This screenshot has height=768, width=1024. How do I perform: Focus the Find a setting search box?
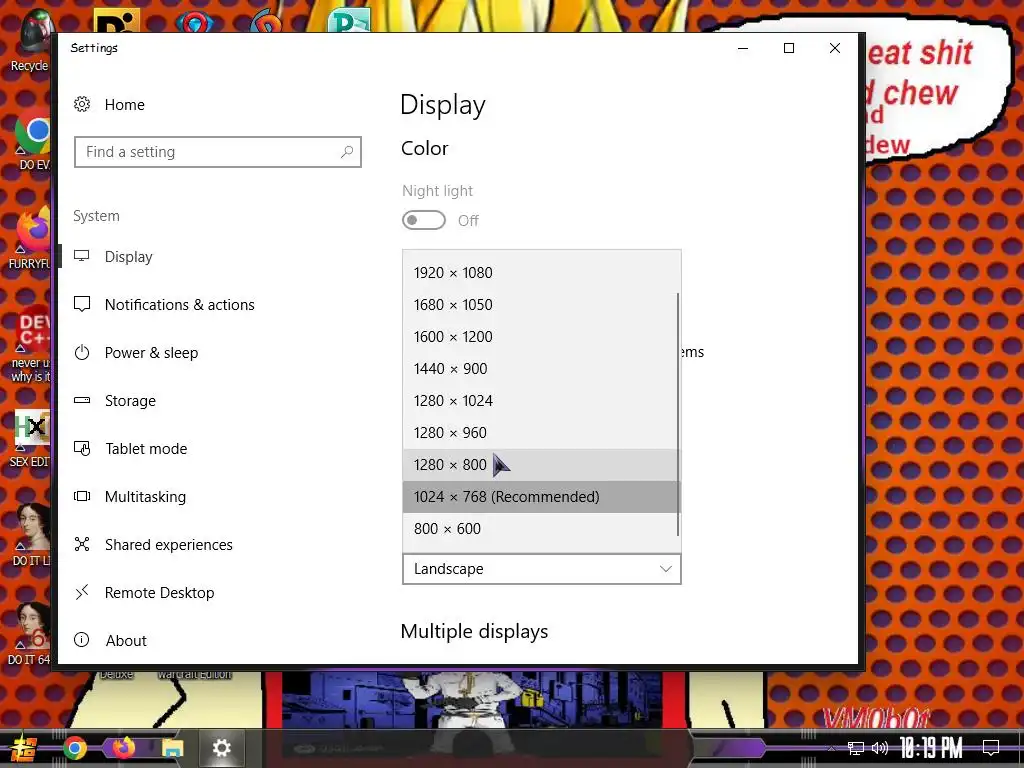(217, 152)
